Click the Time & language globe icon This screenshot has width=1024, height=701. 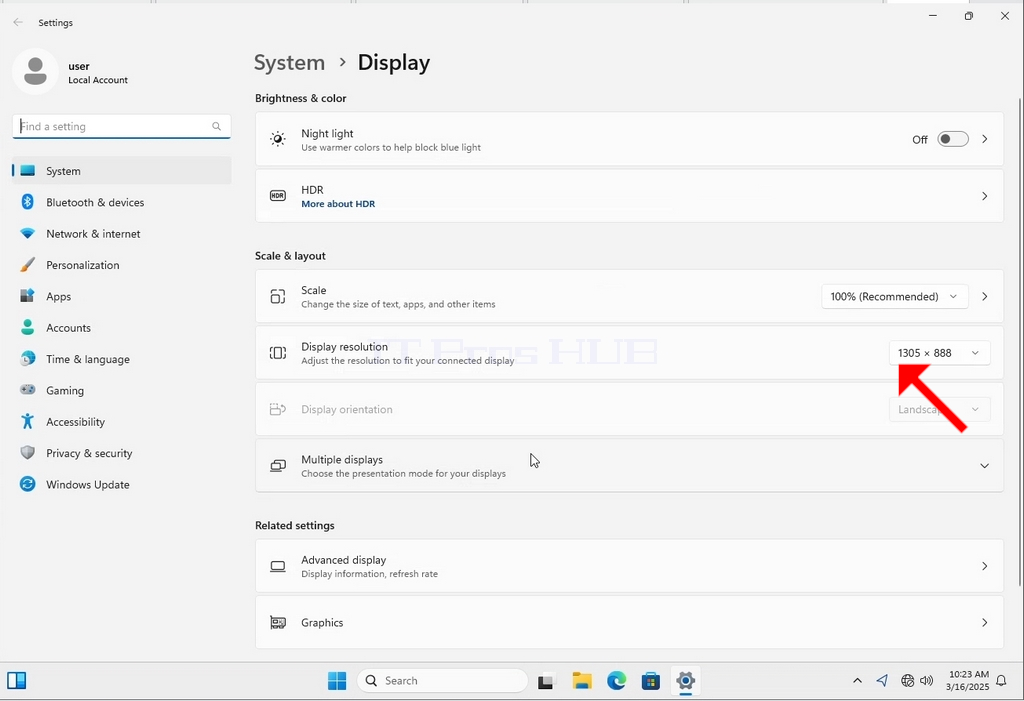tap(27, 359)
